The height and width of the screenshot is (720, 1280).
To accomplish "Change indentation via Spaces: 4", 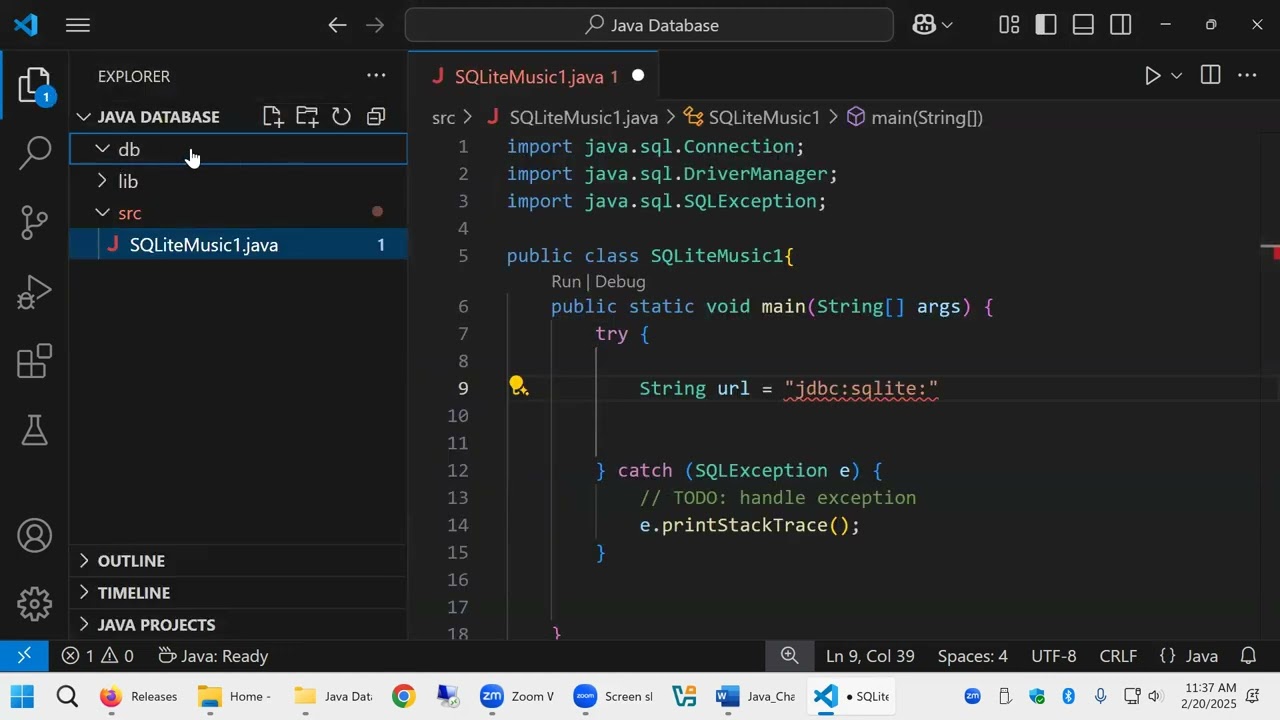I will (x=973, y=656).
